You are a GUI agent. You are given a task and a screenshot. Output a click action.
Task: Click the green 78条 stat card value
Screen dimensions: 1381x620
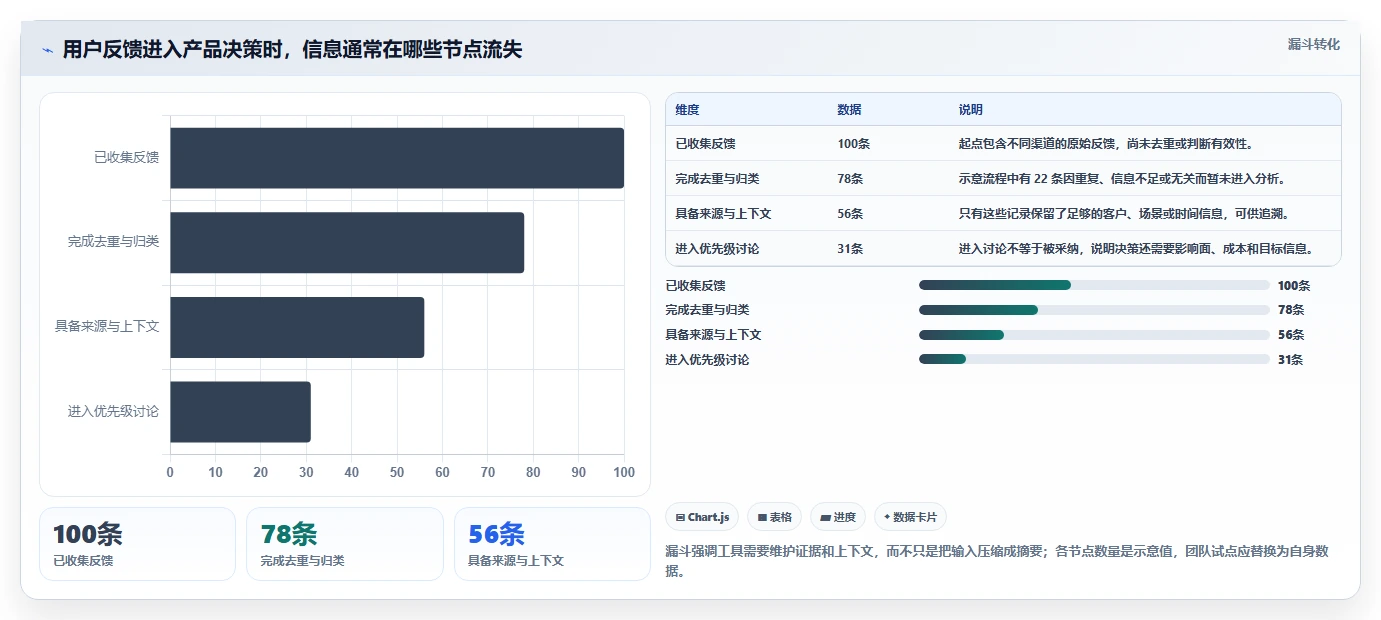coord(288,534)
